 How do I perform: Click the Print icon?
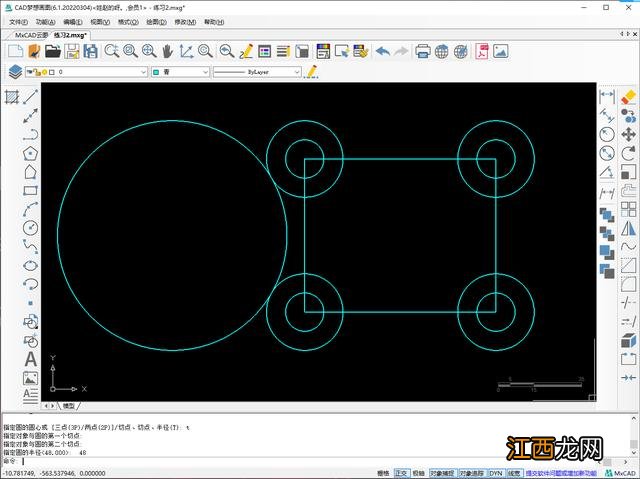[x=423, y=51]
